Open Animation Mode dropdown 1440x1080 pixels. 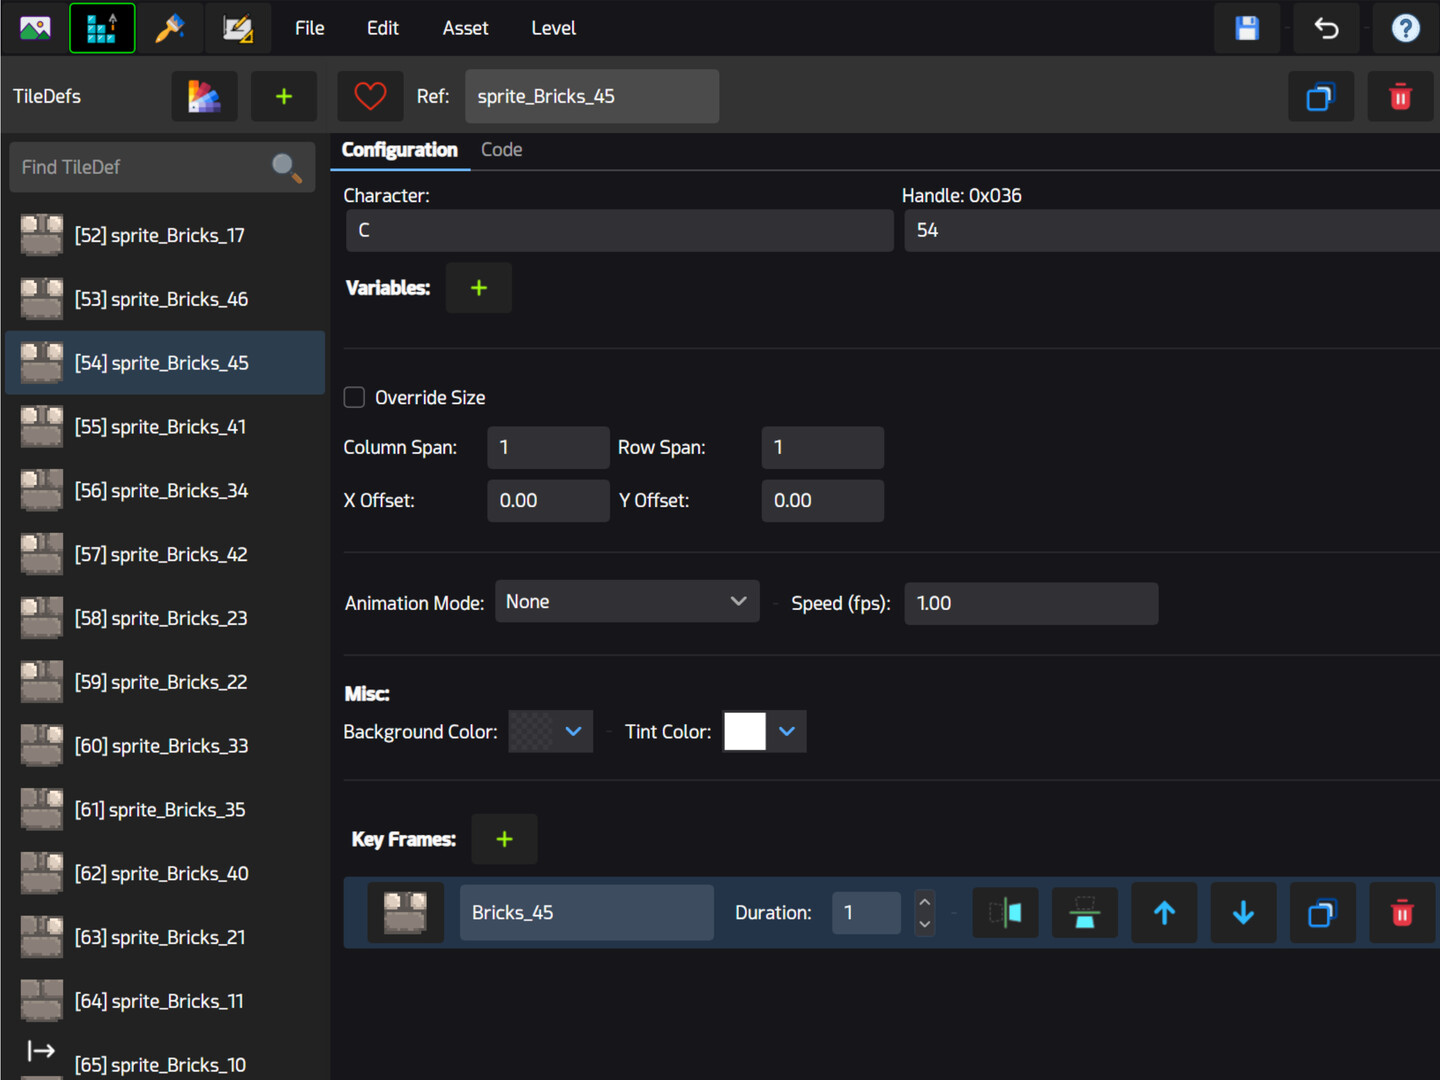point(627,601)
